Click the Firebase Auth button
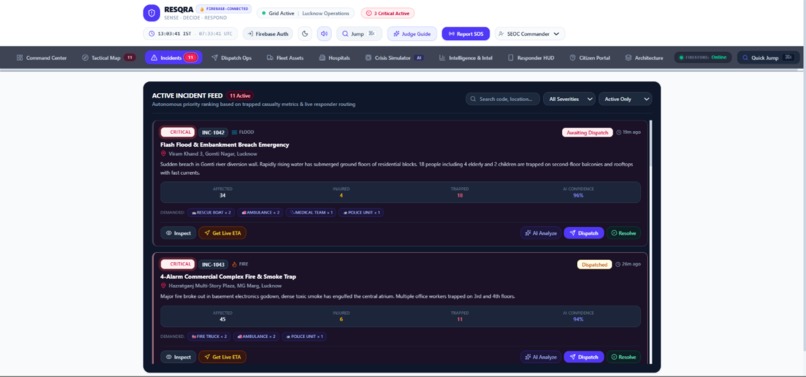The image size is (806, 377). (x=268, y=34)
